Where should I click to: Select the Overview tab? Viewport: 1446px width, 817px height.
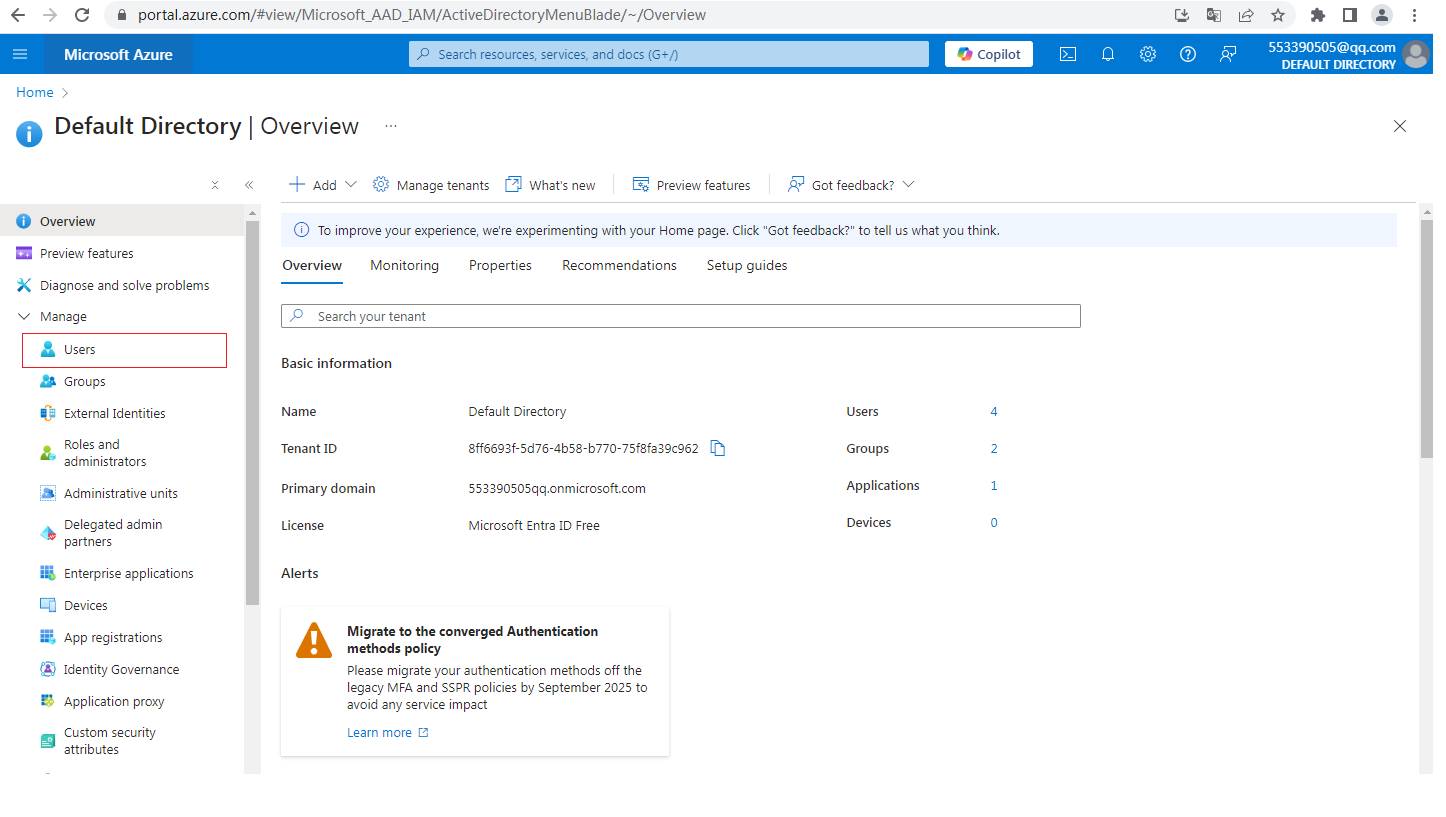coord(312,265)
